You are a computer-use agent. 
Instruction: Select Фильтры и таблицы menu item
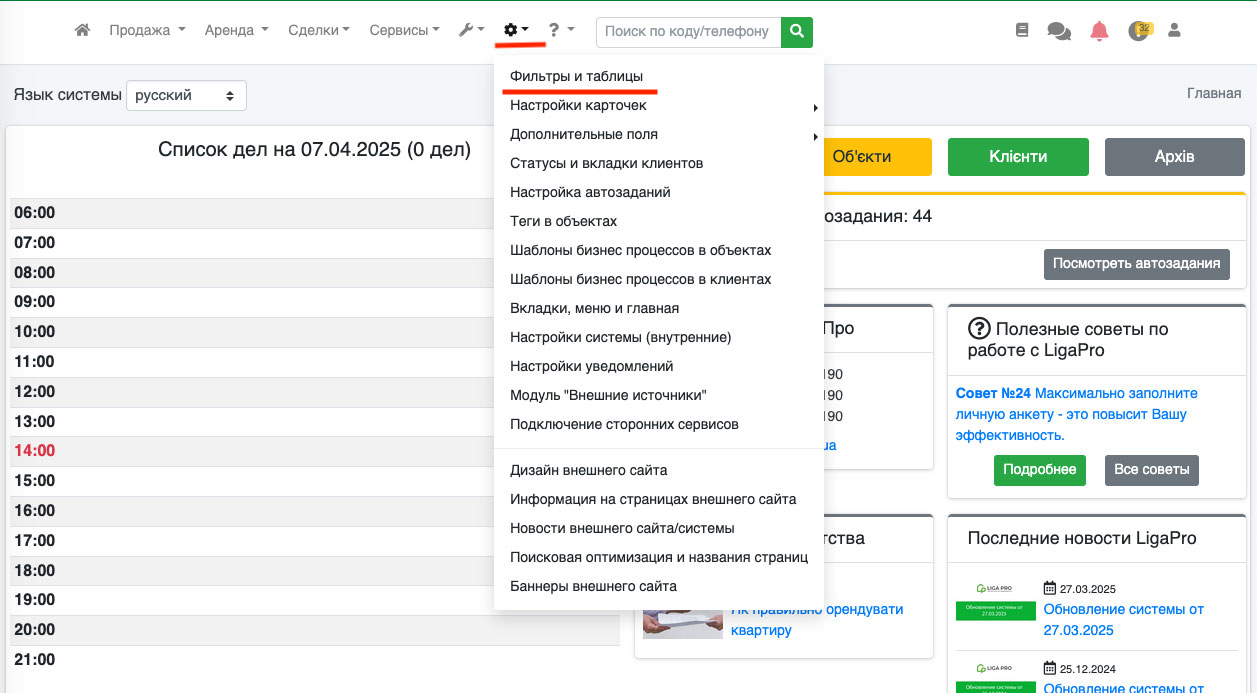(x=576, y=76)
